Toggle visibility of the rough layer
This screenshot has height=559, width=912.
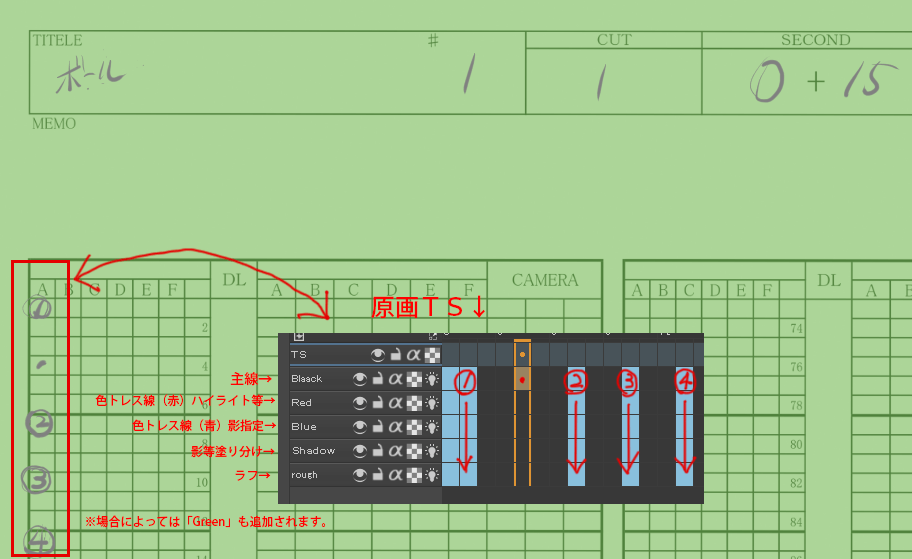click(x=359, y=475)
